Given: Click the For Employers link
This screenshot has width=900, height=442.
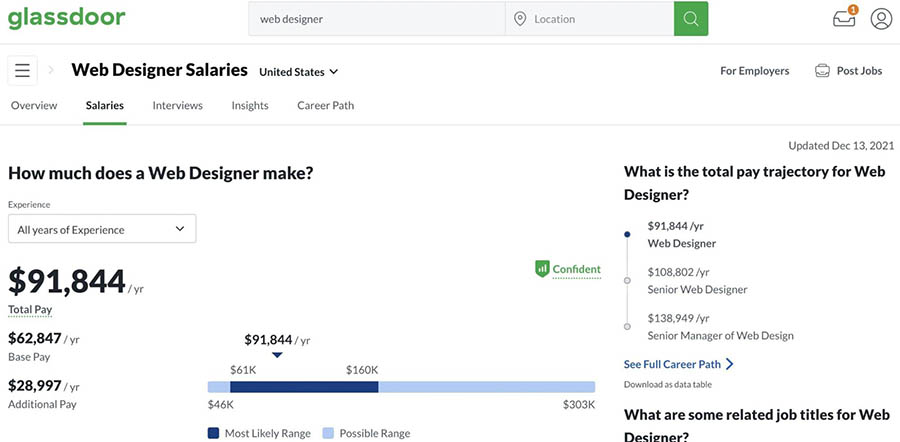Looking at the screenshot, I should pos(754,71).
